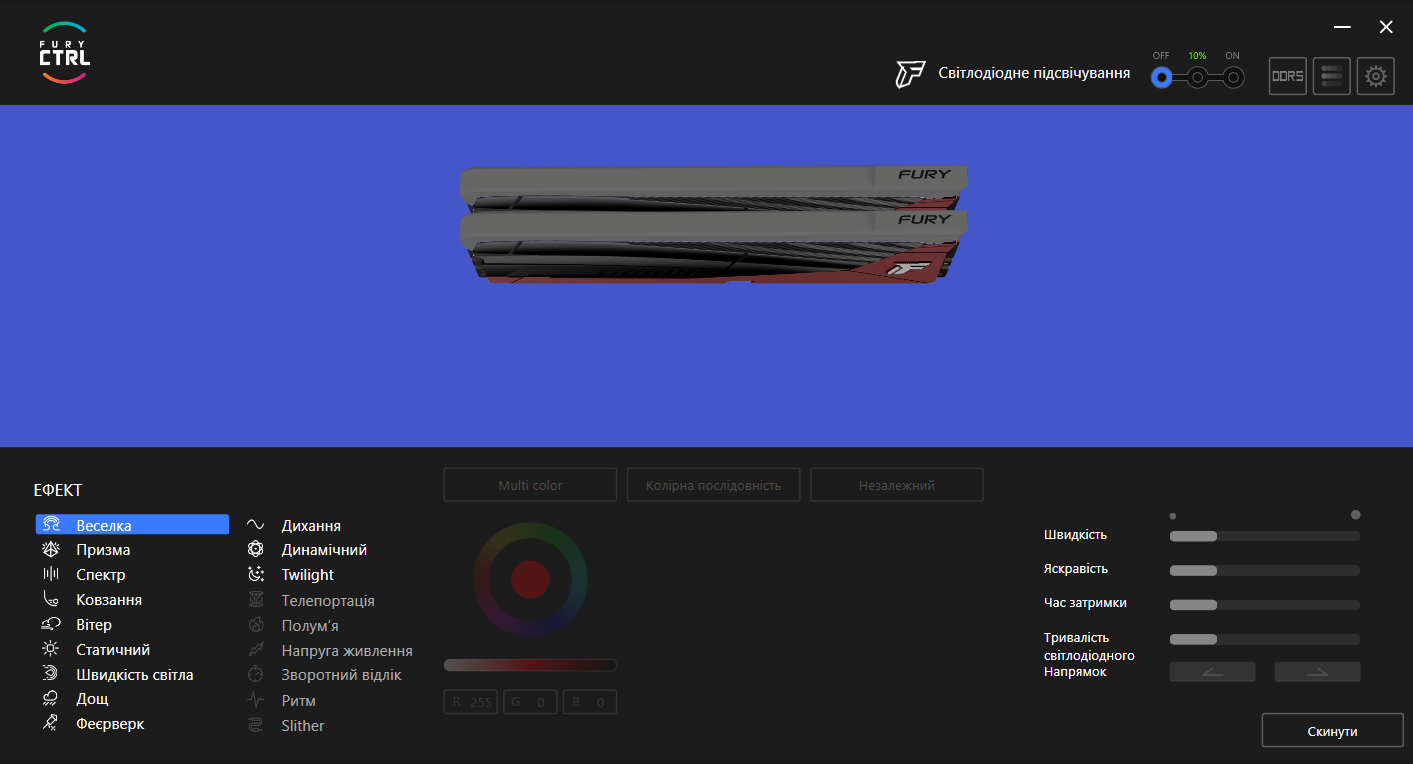1413x764 pixels.
Task: Open the module list icon
Action: pyautogui.click(x=1332, y=76)
